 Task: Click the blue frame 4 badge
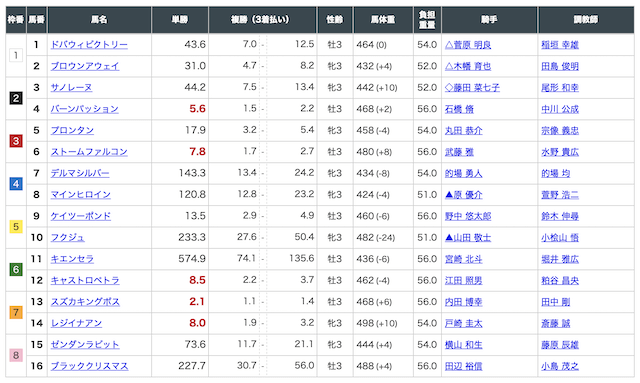coord(16,184)
